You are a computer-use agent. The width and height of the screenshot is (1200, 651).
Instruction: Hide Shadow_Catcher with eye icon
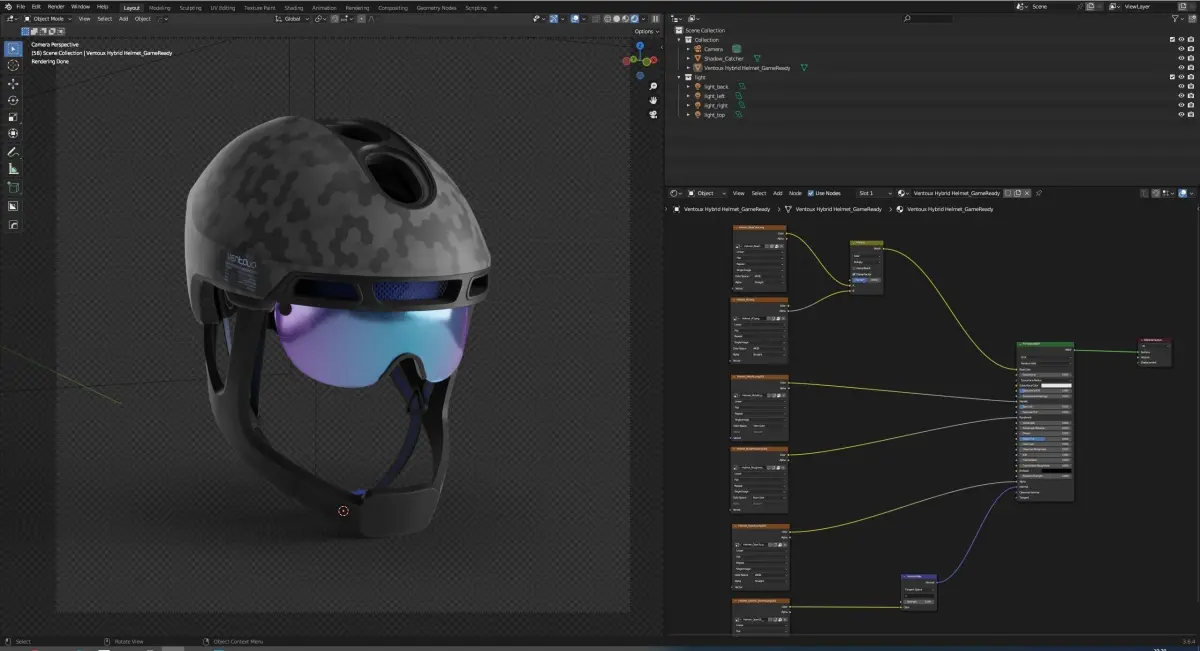pyautogui.click(x=1181, y=58)
